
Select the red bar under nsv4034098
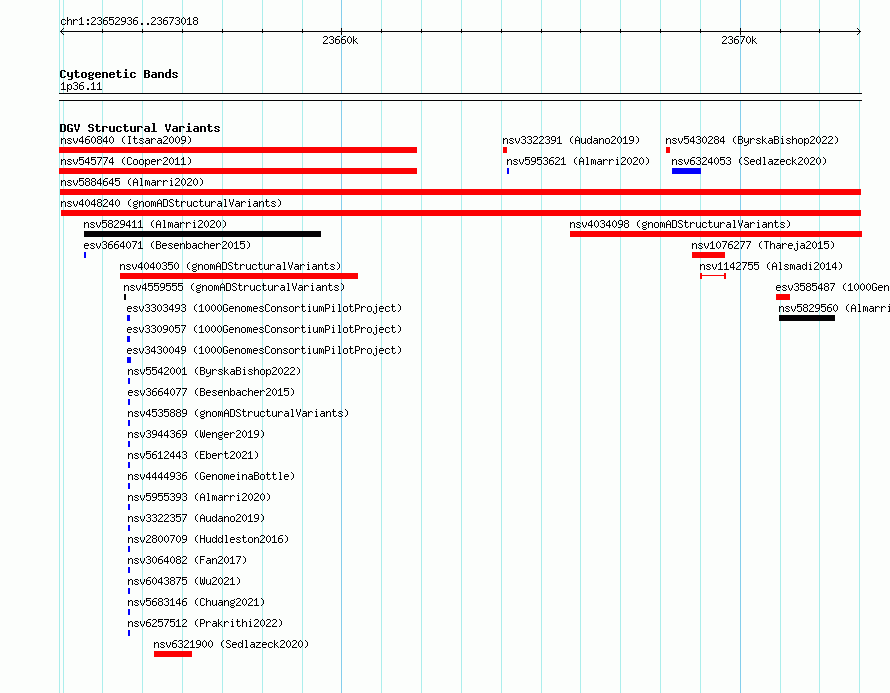716,234
